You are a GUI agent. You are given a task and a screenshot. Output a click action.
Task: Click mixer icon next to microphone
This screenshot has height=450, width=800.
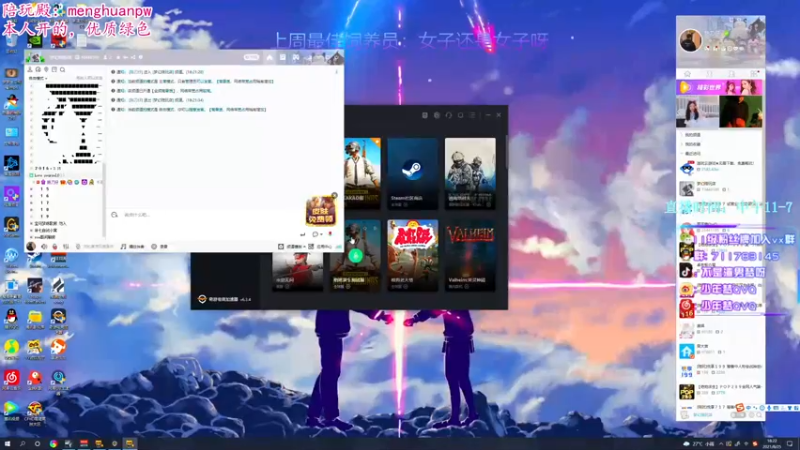pos(65,246)
